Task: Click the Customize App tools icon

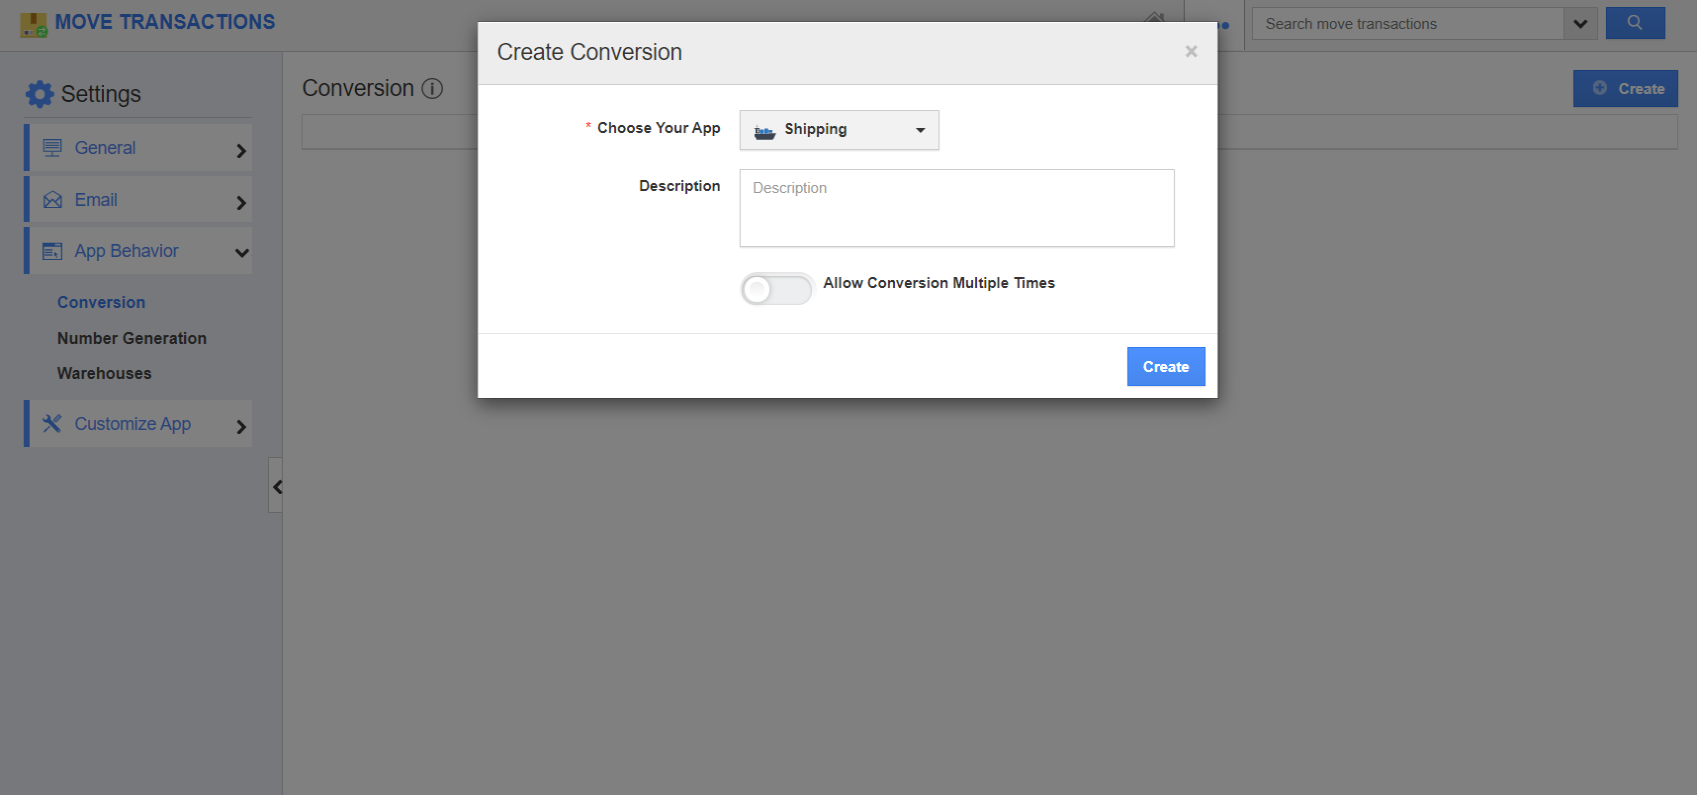Action: point(52,423)
